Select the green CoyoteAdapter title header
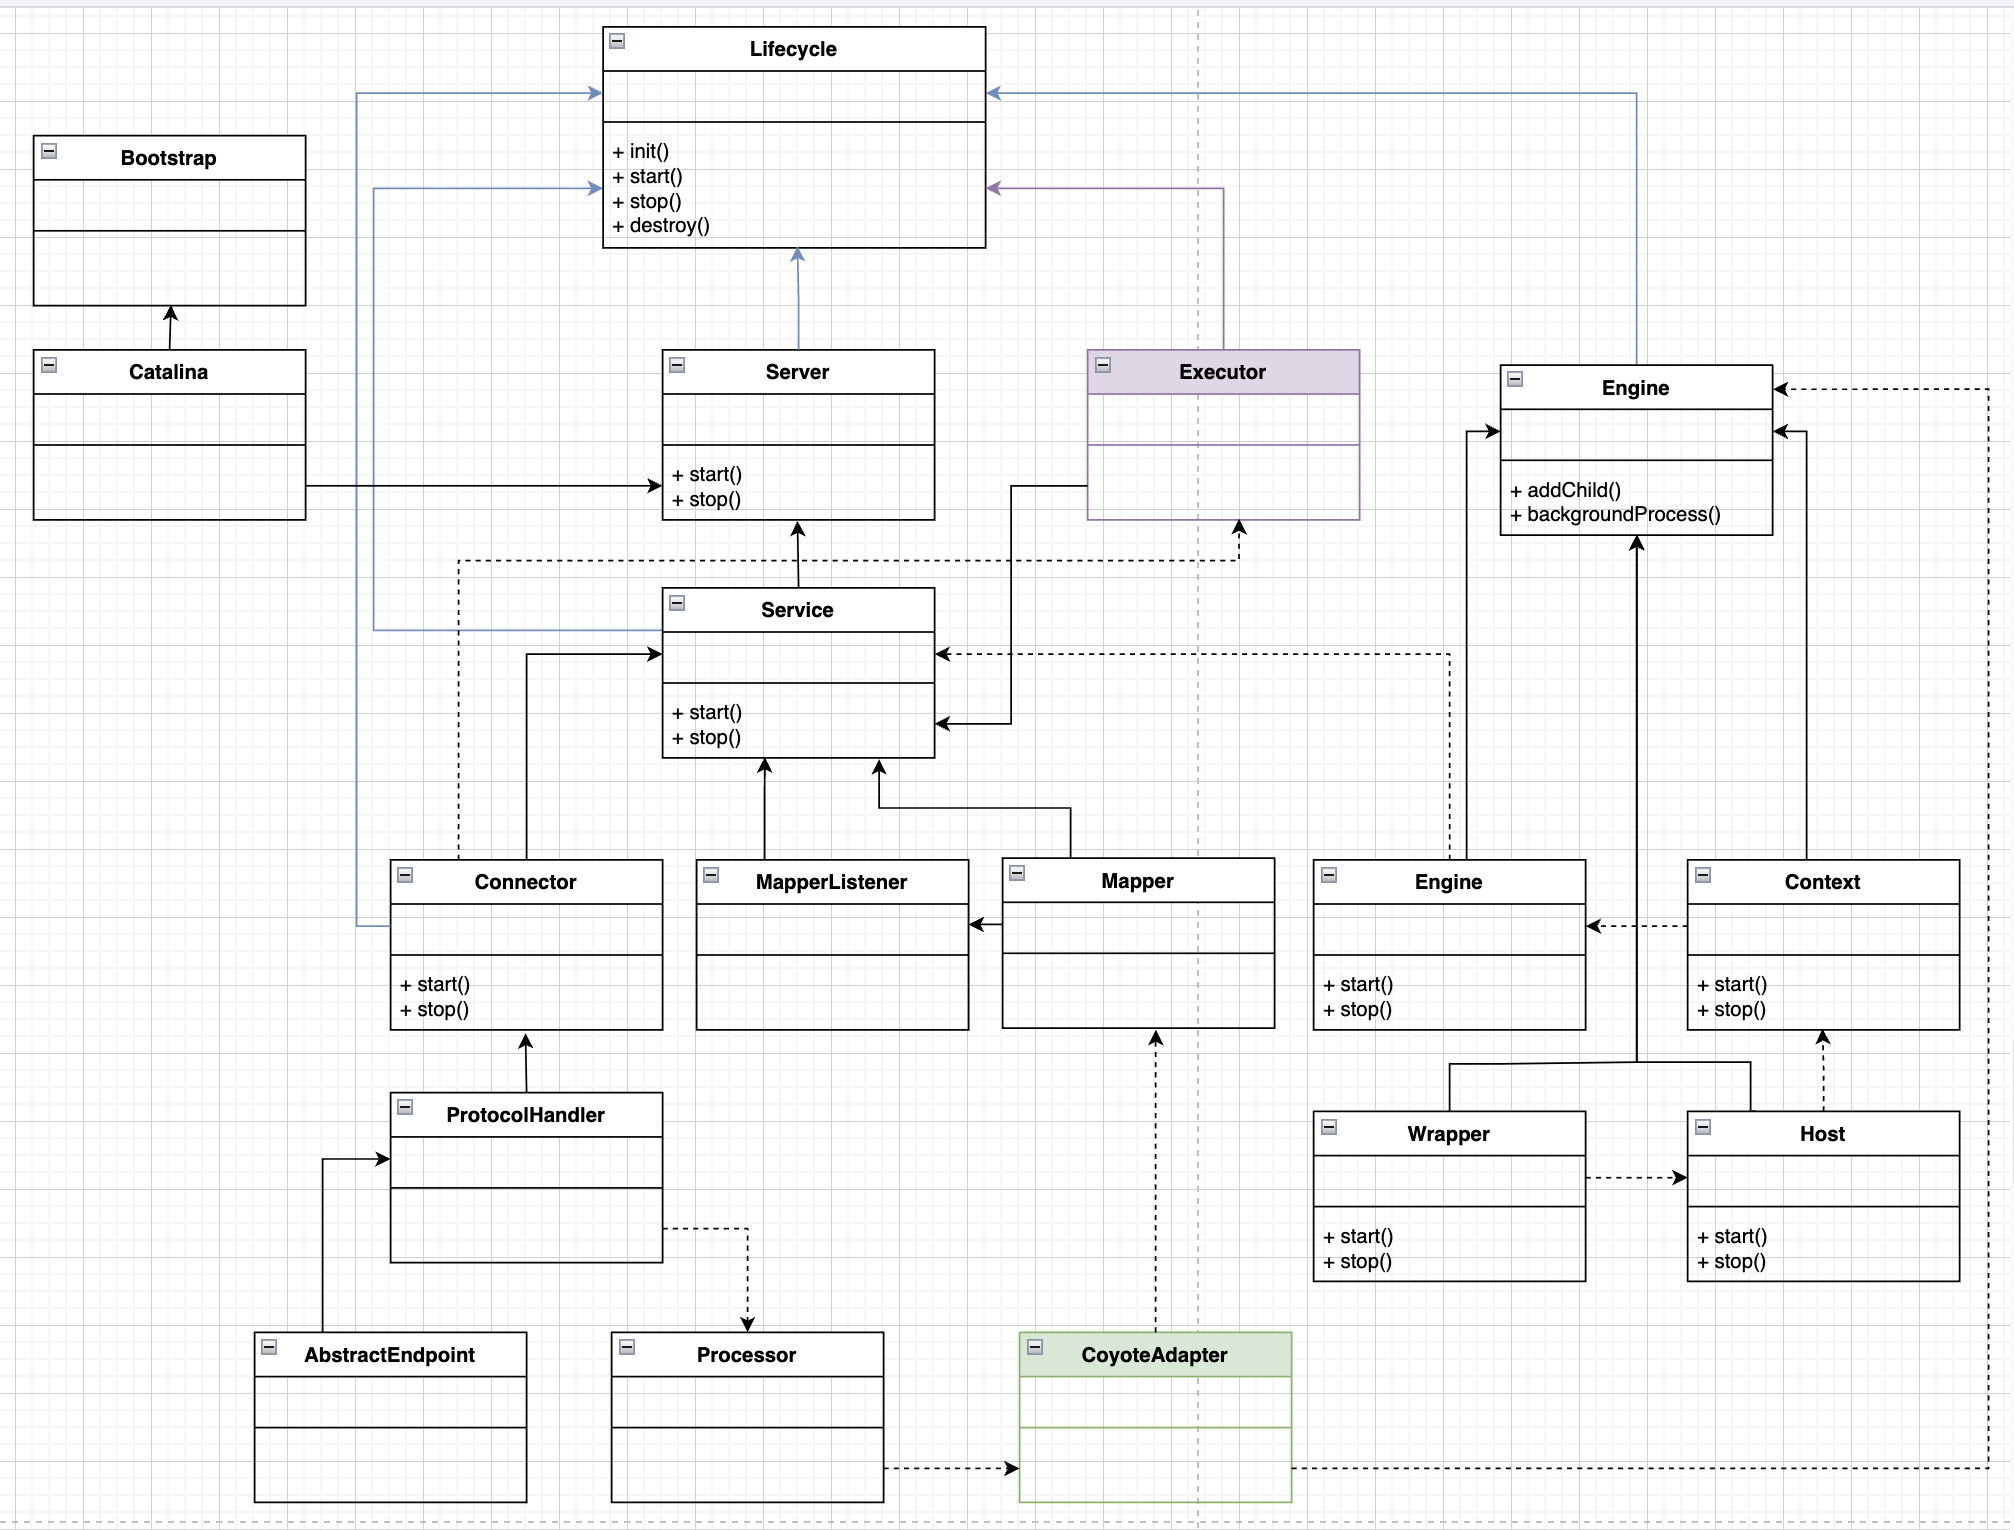Screen dimensions: 2014x1530 (1154, 1355)
